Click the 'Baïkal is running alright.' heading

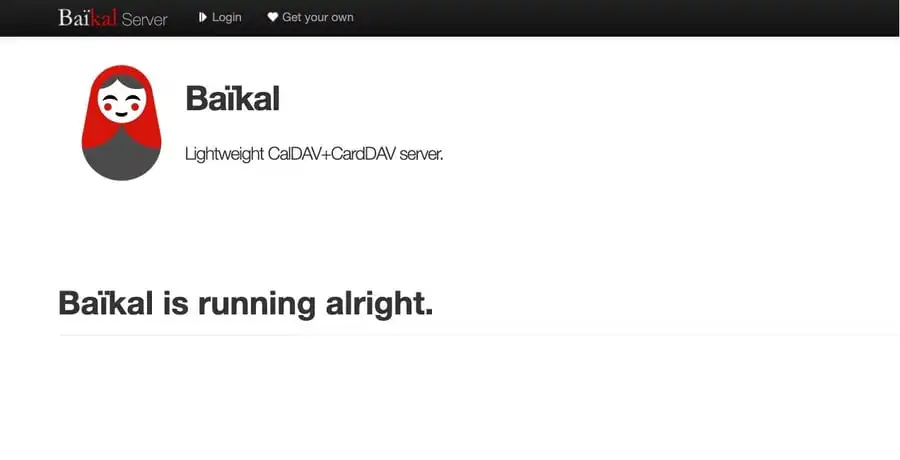point(245,302)
